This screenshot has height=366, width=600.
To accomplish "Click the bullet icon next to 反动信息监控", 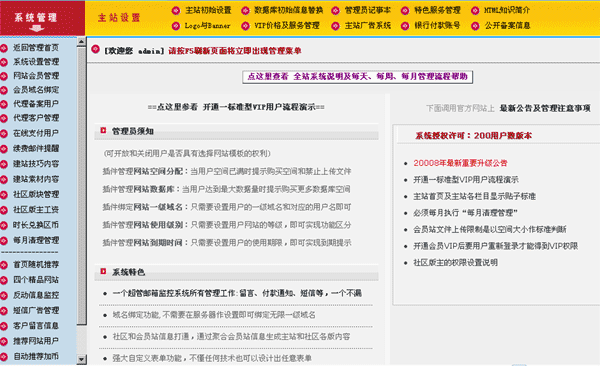I will tap(4, 296).
